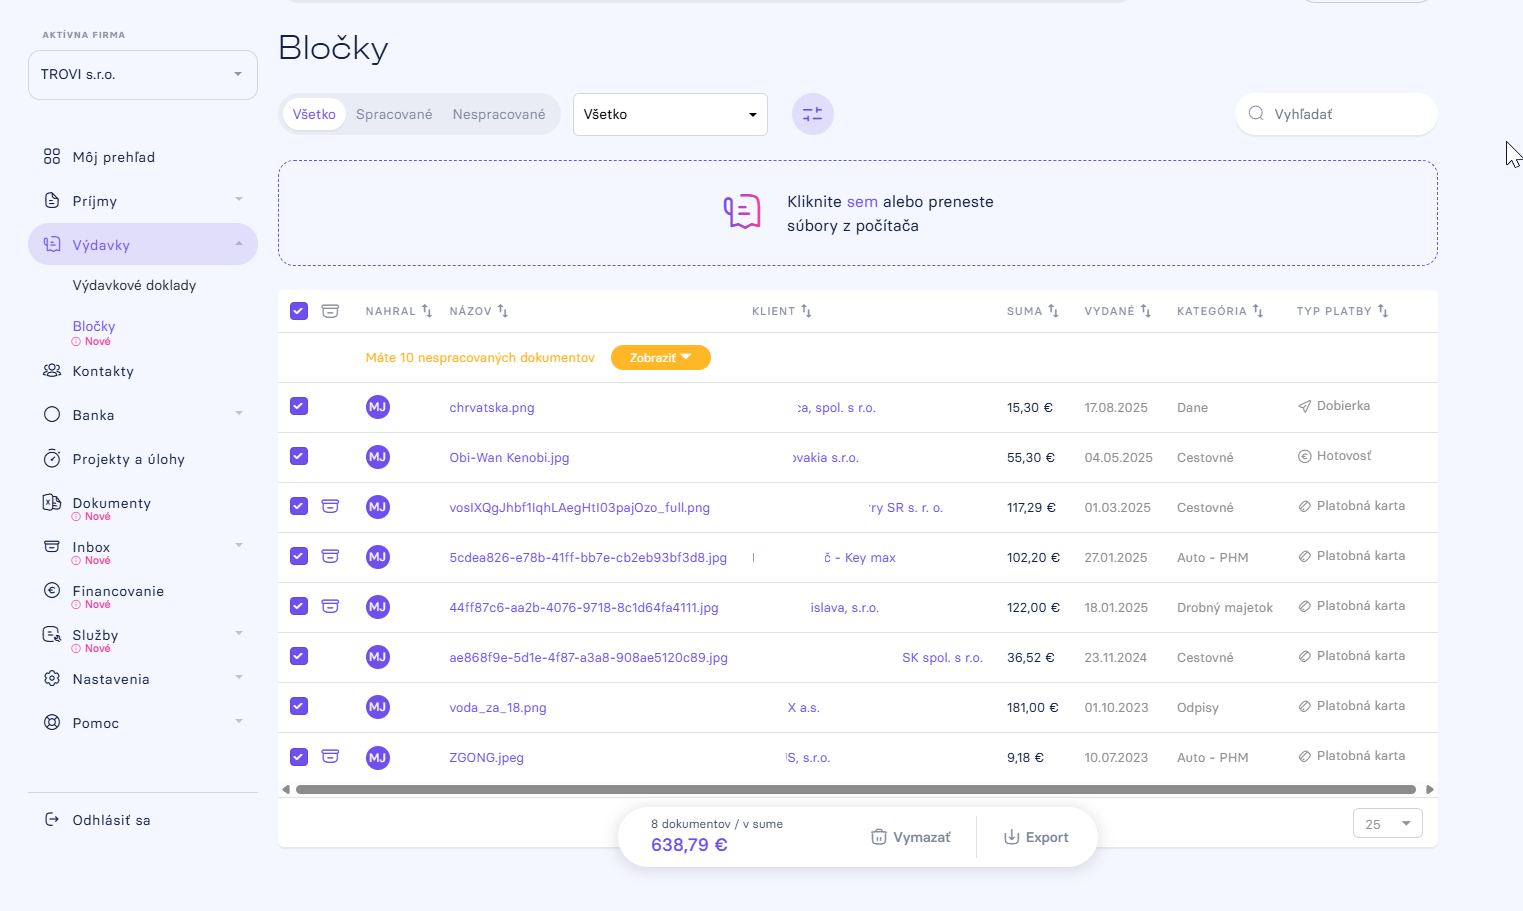
Task: Sort the table by Suma column
Action: [x=1053, y=311]
